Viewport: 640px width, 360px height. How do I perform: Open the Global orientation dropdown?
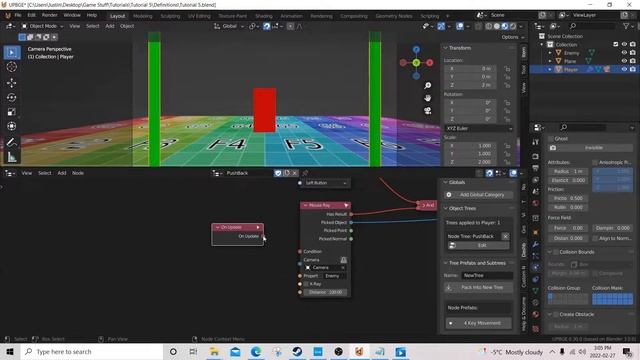click(229, 26)
